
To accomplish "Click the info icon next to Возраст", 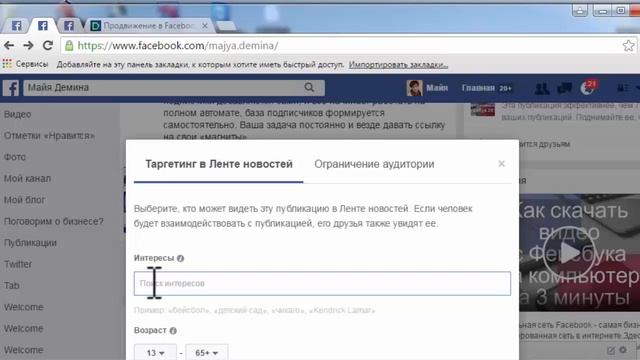I will pyautogui.click(x=173, y=331).
